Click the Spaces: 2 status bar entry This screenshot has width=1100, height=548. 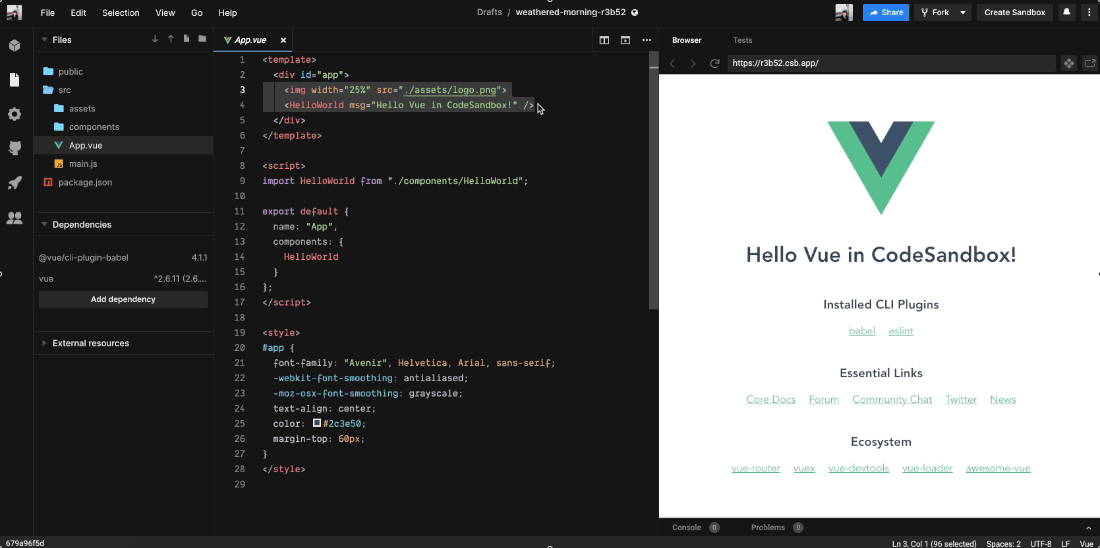tap(1003, 543)
